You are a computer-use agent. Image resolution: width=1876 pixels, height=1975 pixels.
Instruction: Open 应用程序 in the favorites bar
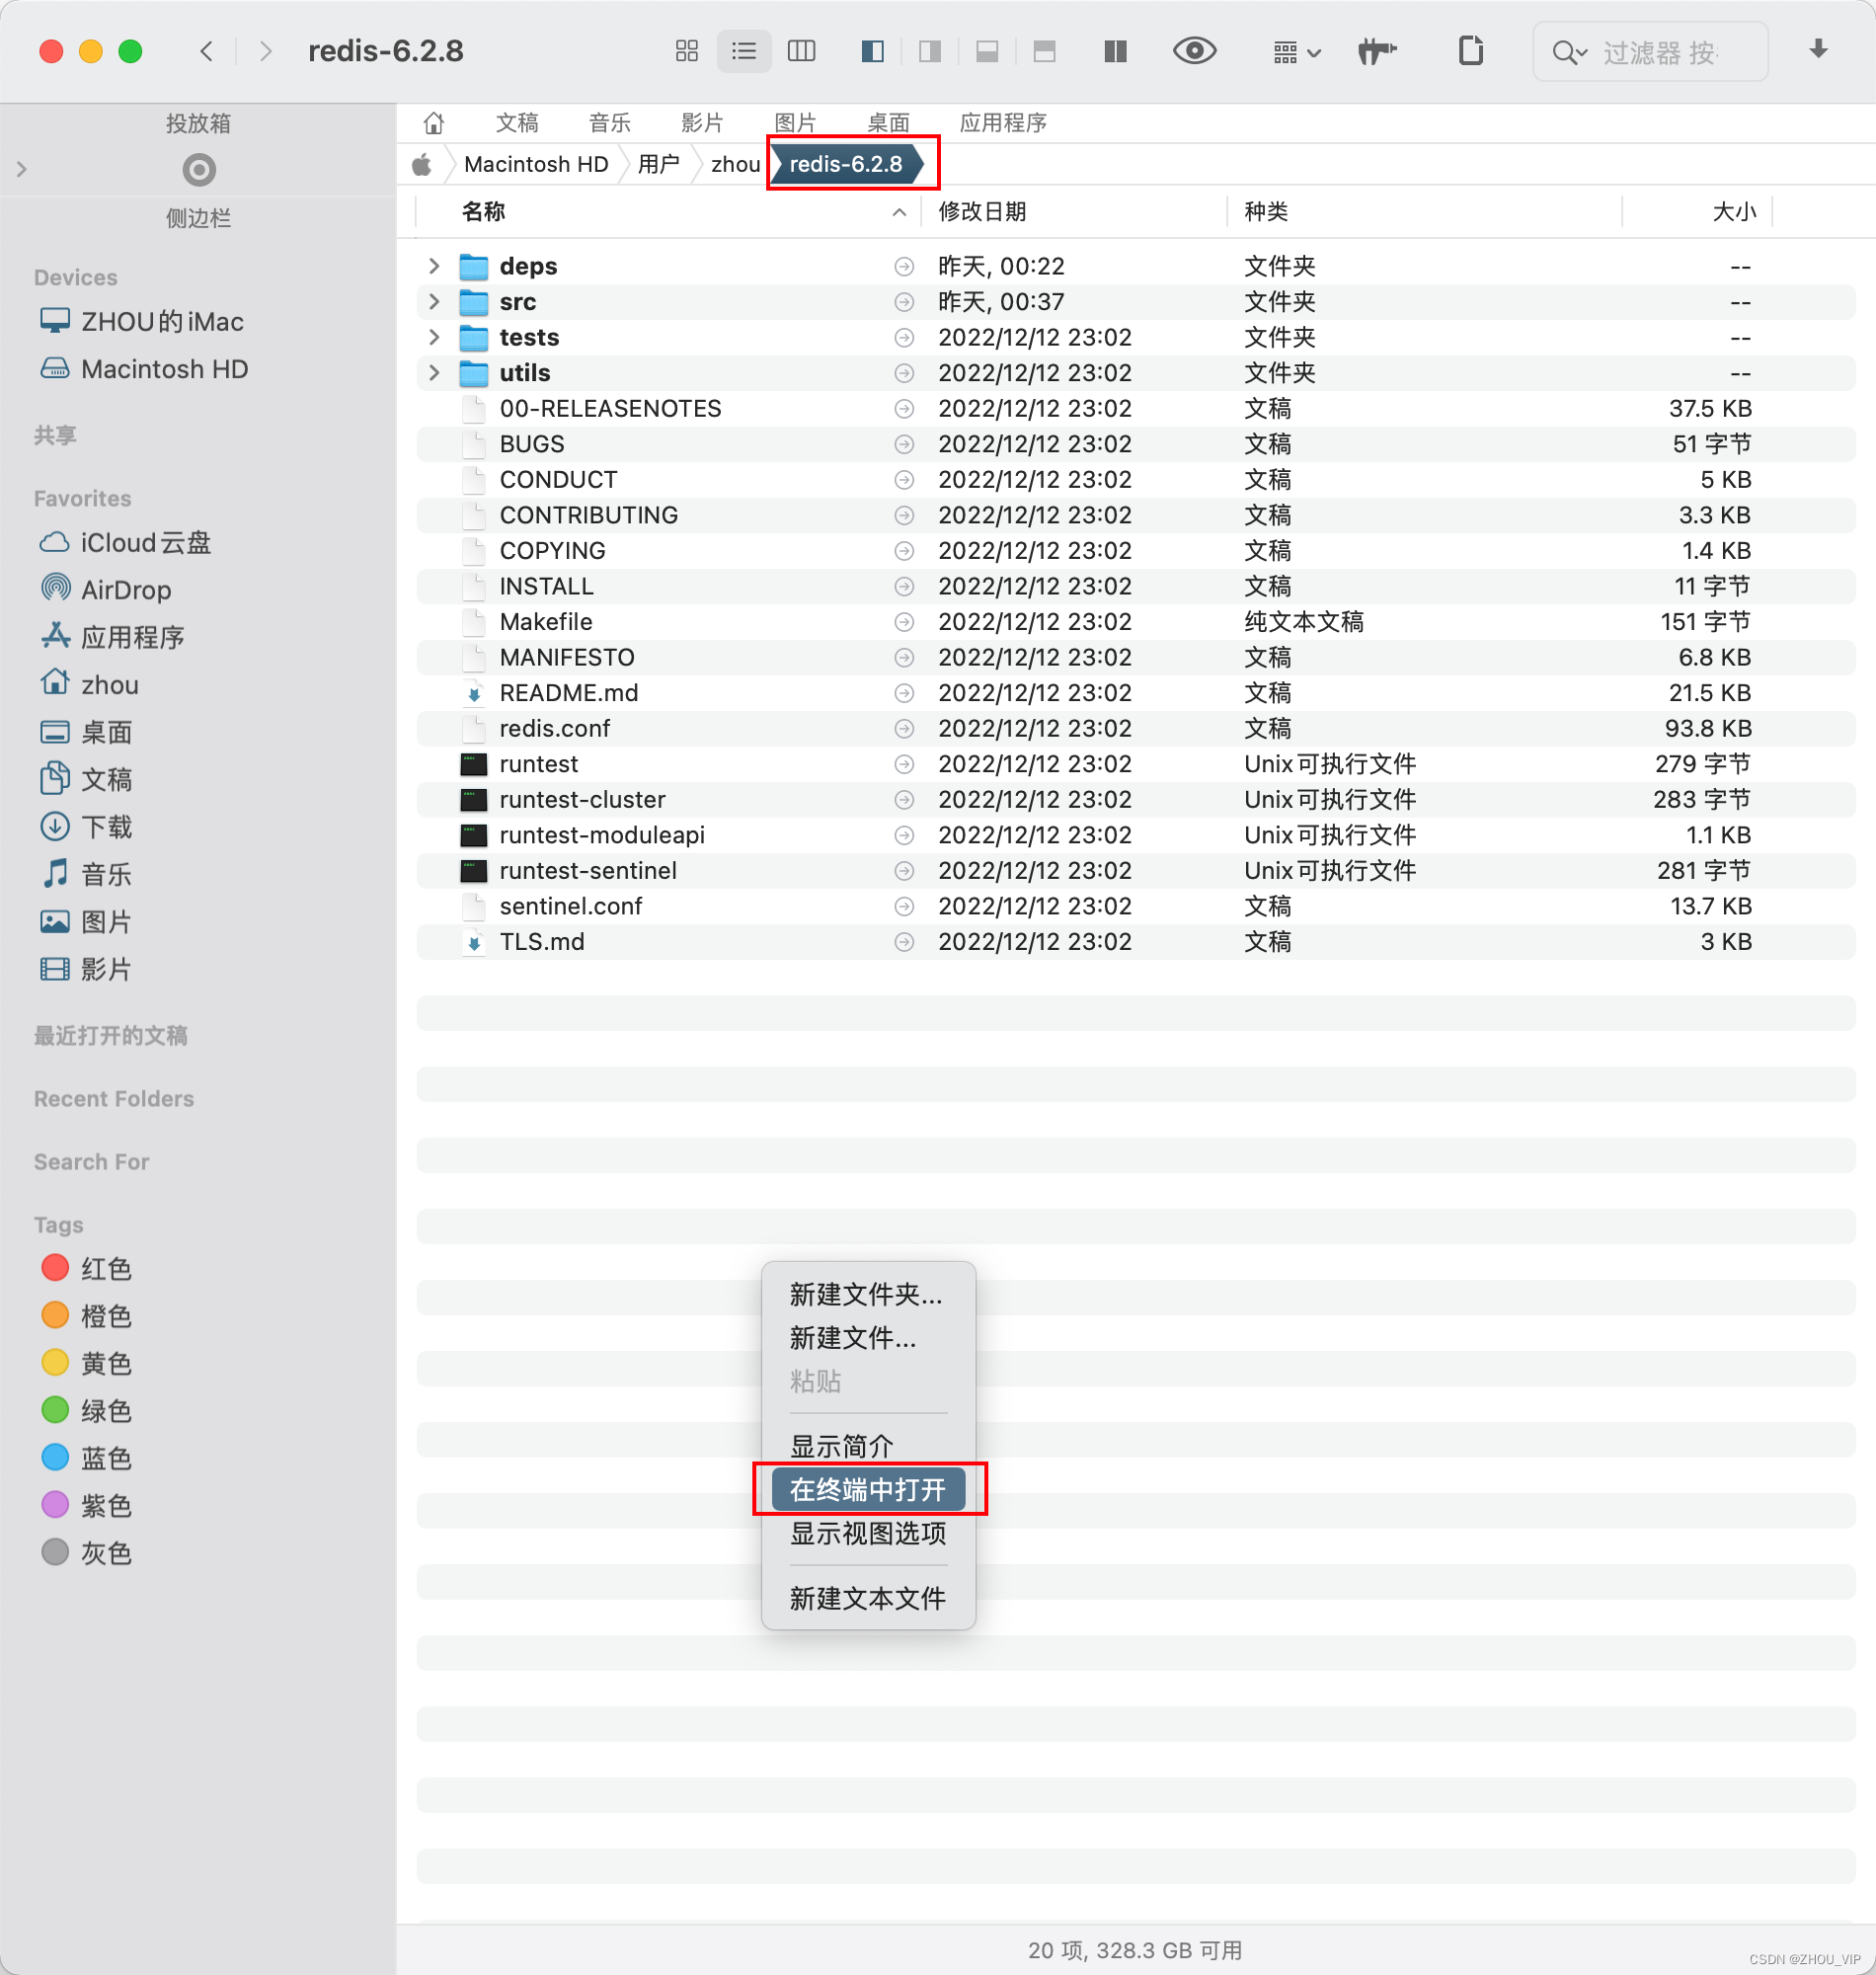click(1003, 123)
